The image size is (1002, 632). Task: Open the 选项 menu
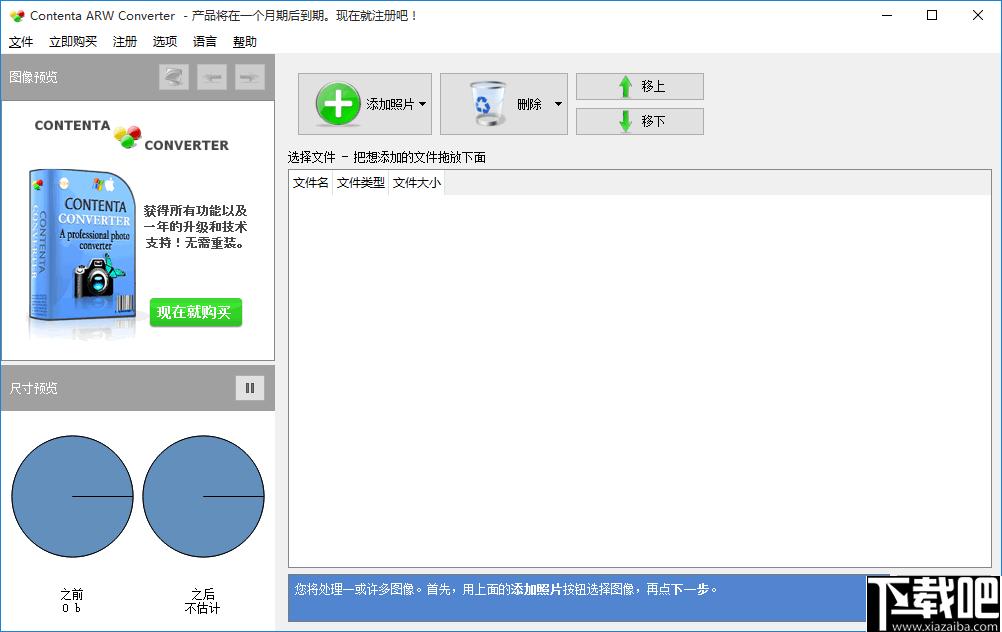165,42
